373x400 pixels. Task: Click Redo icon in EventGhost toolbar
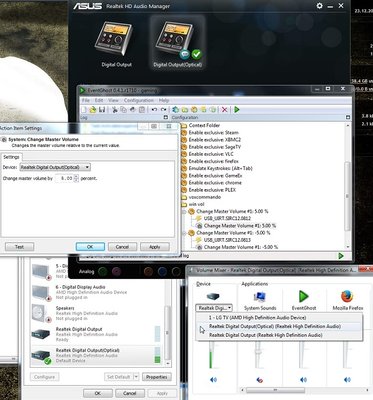(164, 110)
